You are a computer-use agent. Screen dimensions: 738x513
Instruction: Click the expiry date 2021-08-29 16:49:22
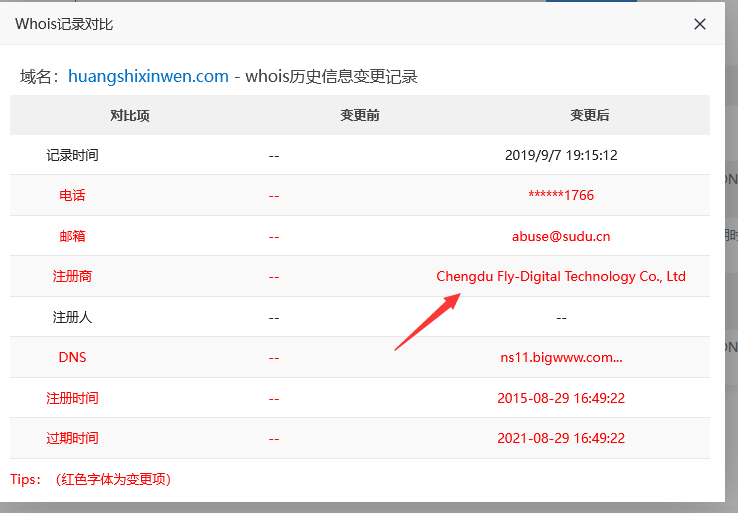click(561, 438)
